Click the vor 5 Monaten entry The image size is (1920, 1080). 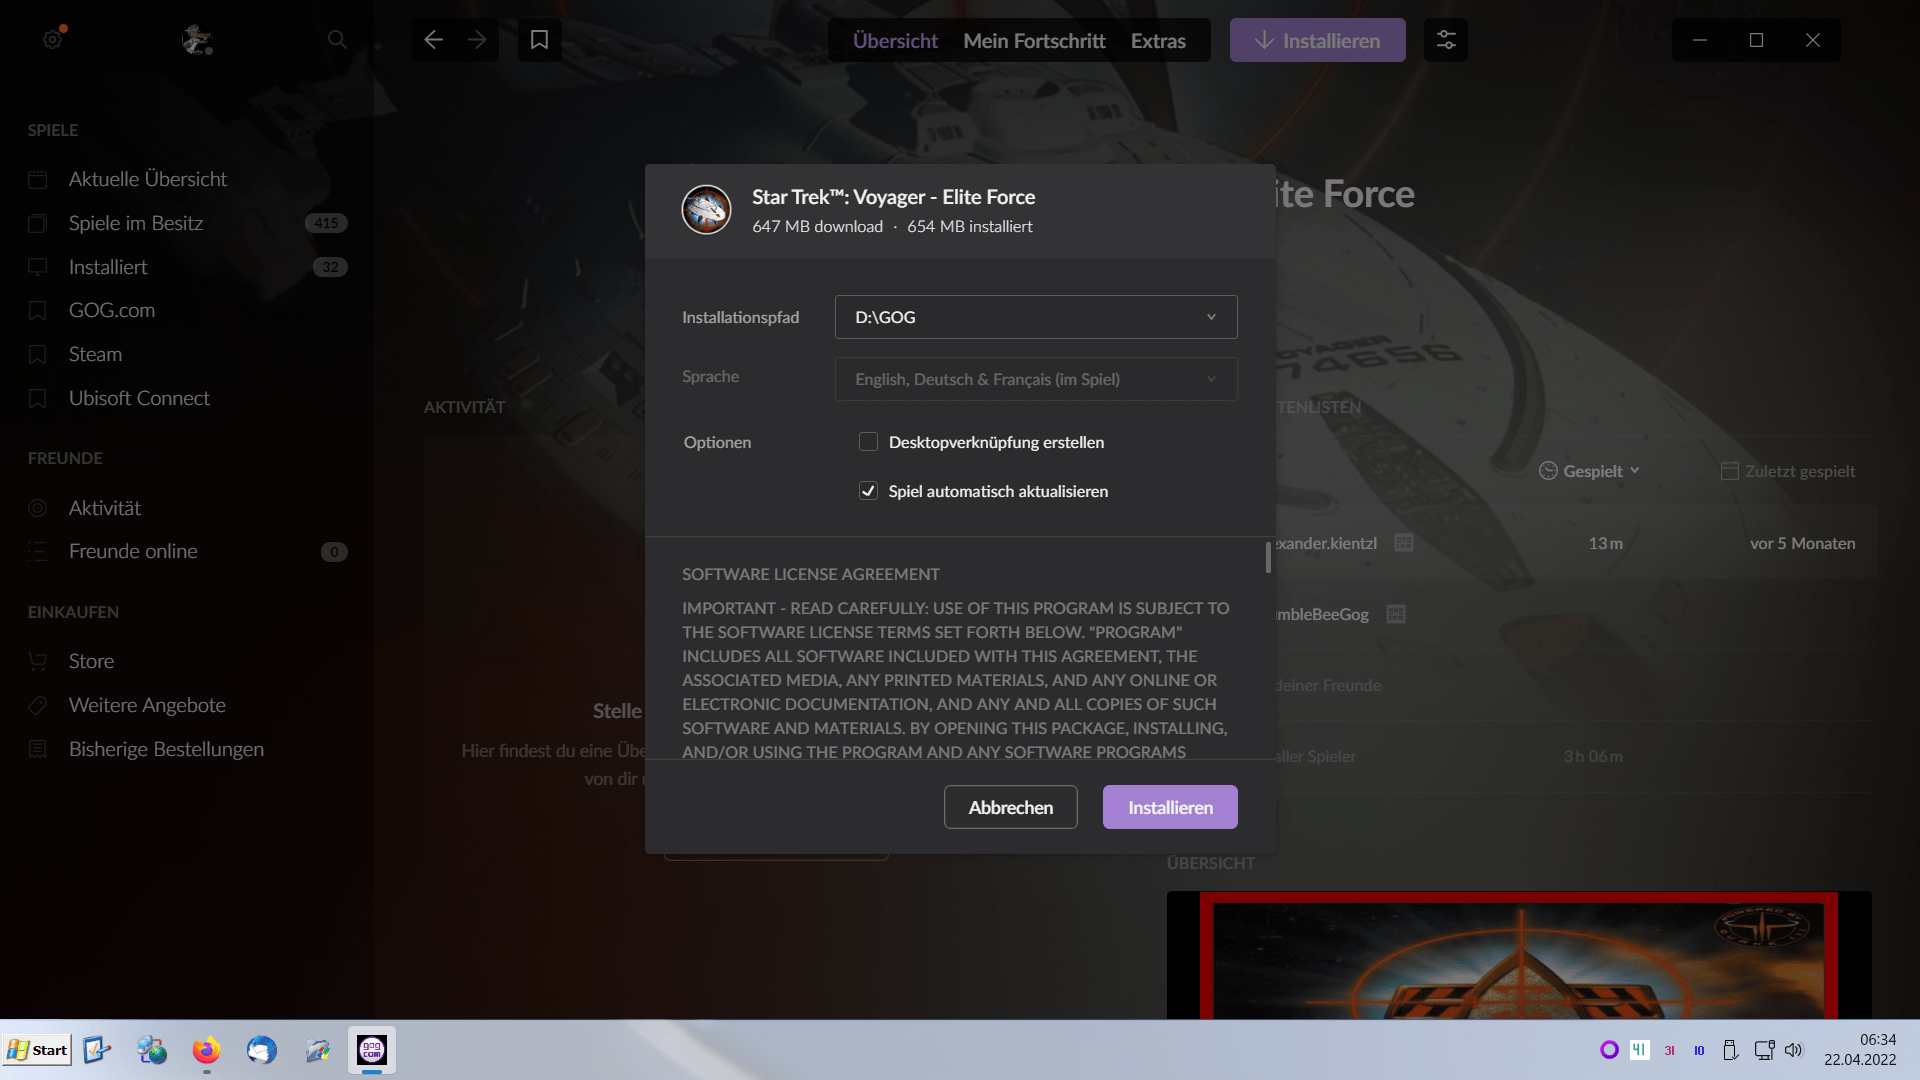pos(1802,543)
